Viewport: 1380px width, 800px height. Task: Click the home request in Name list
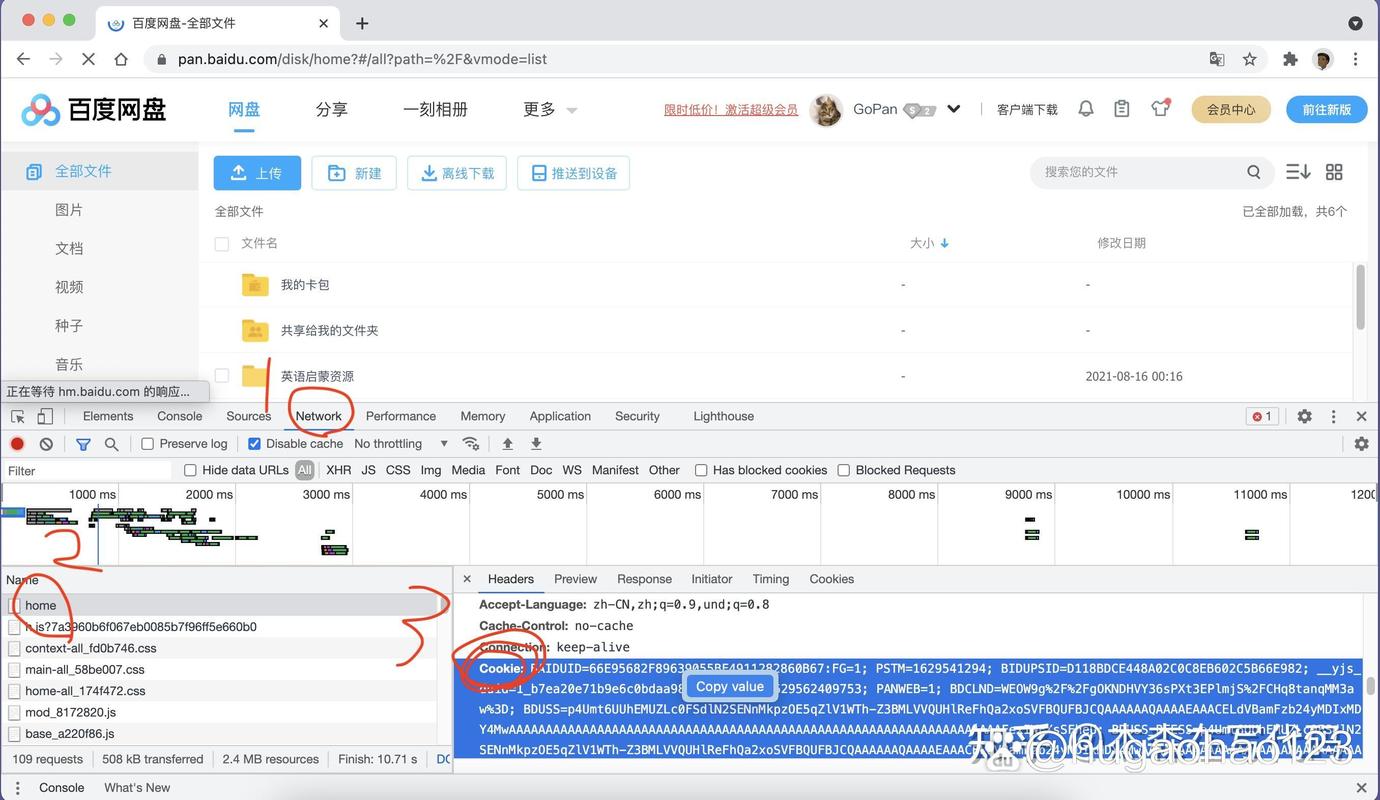pos(41,605)
